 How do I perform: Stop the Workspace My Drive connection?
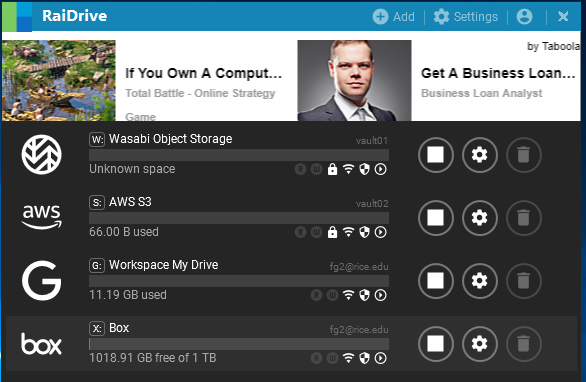point(436,280)
